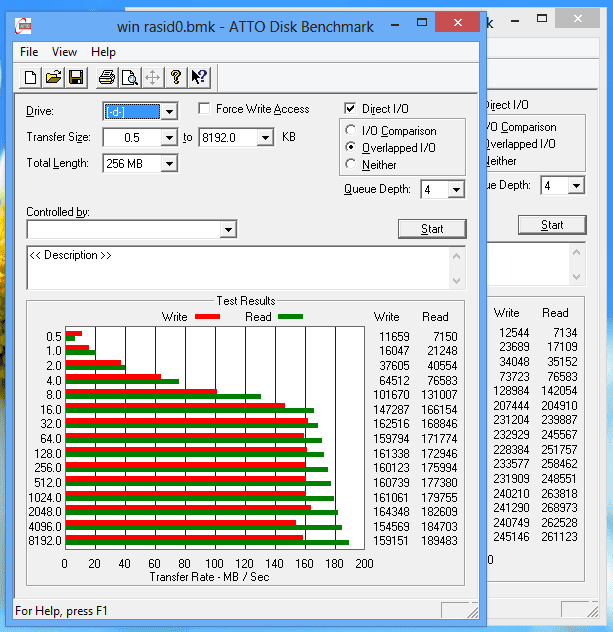Select Overlapped I/O radio button
Viewport: 613px width, 632px height.
[x=351, y=148]
